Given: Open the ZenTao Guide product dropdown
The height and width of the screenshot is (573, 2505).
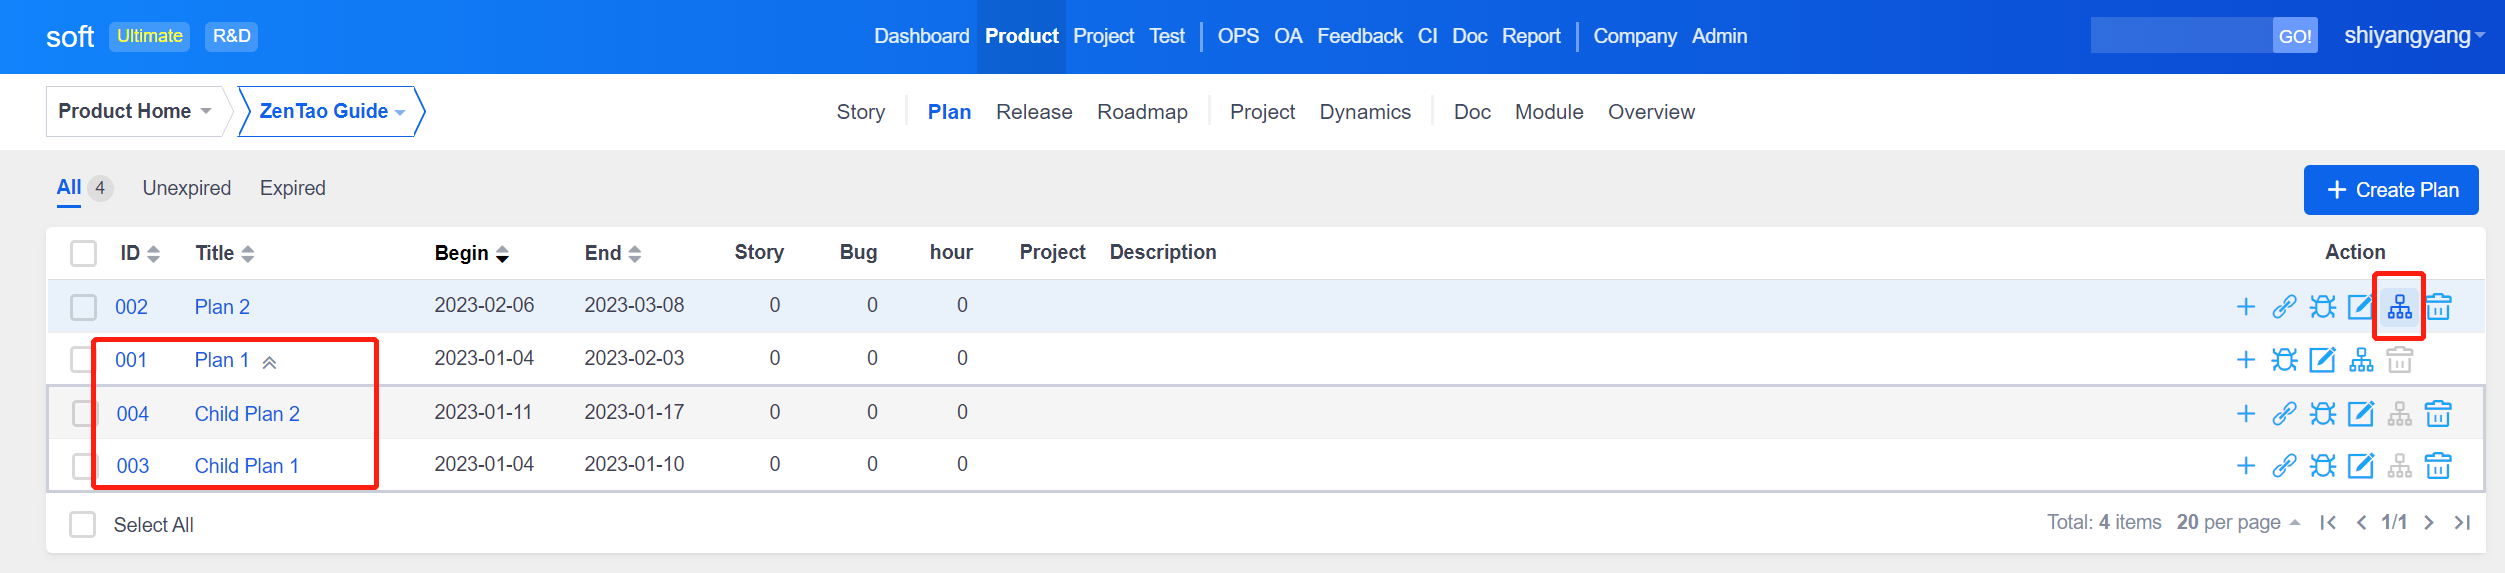Looking at the screenshot, I should (x=331, y=111).
